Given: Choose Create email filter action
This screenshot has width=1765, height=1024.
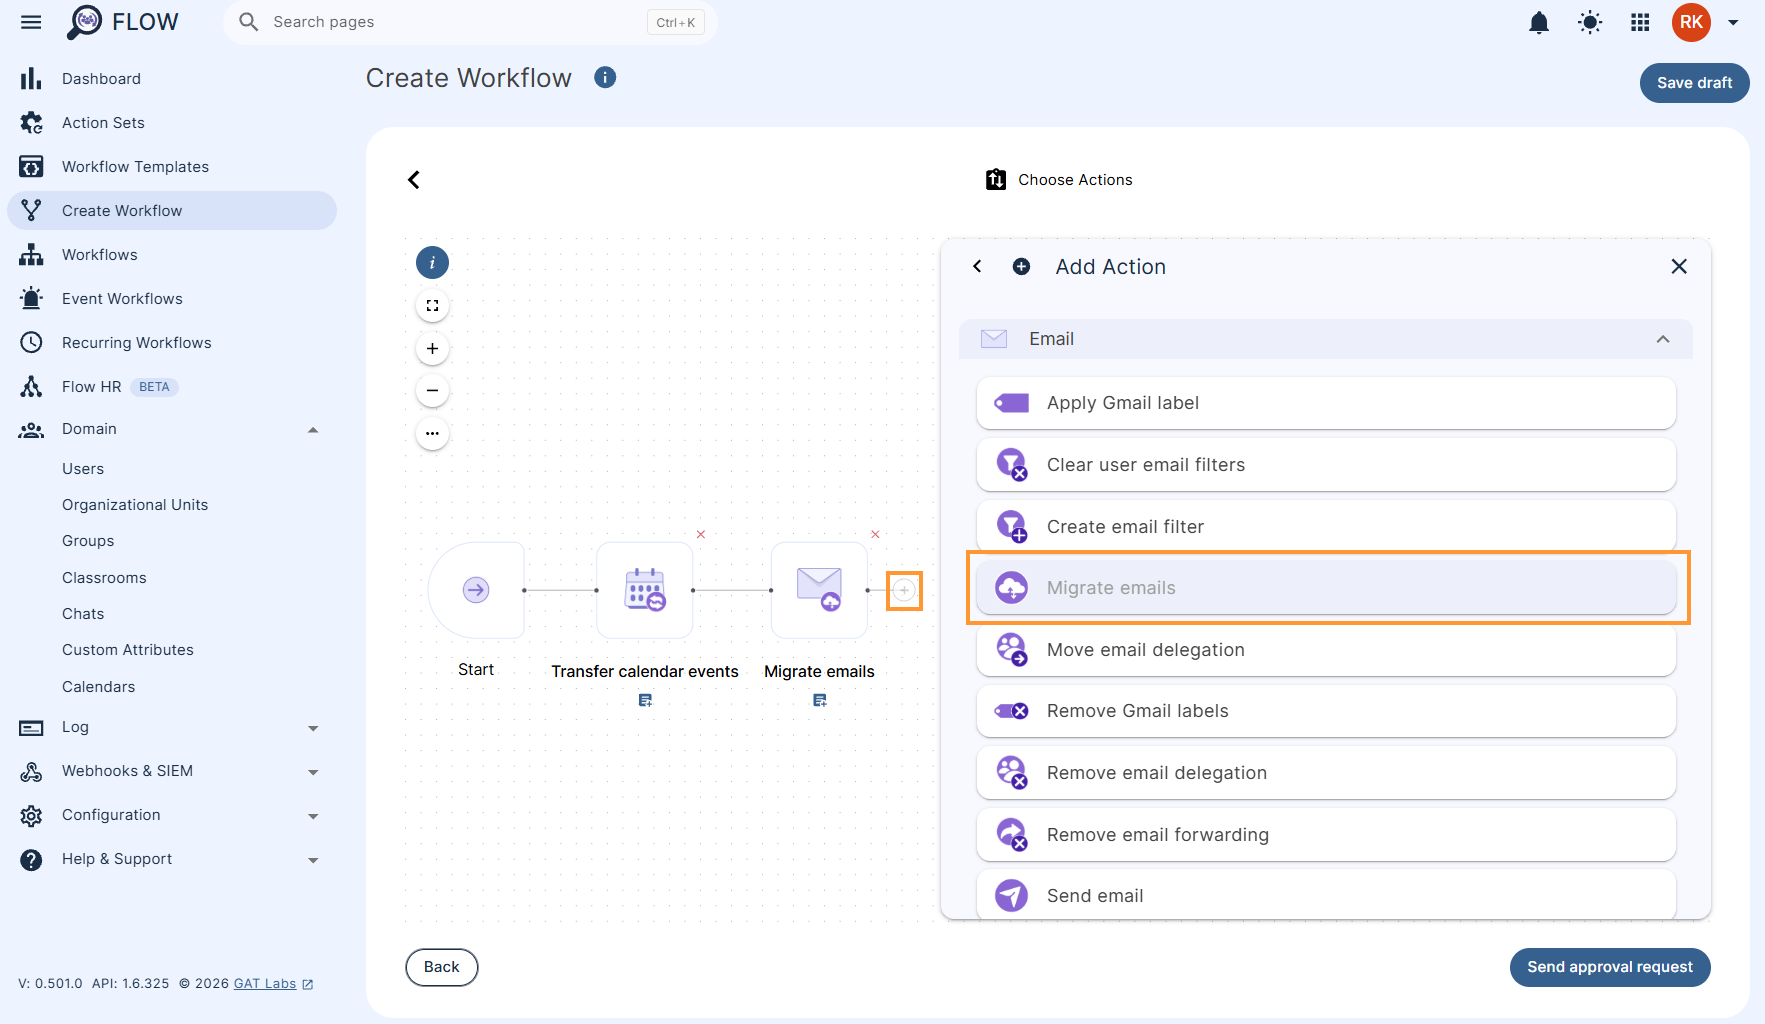Looking at the screenshot, I should click(1326, 526).
